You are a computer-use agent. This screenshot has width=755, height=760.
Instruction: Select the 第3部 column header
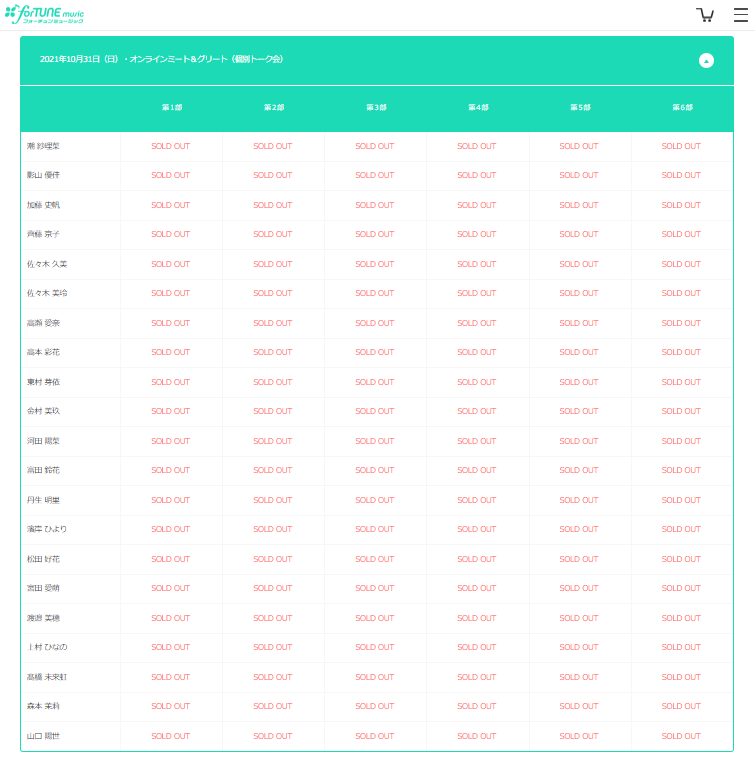[x=375, y=107]
